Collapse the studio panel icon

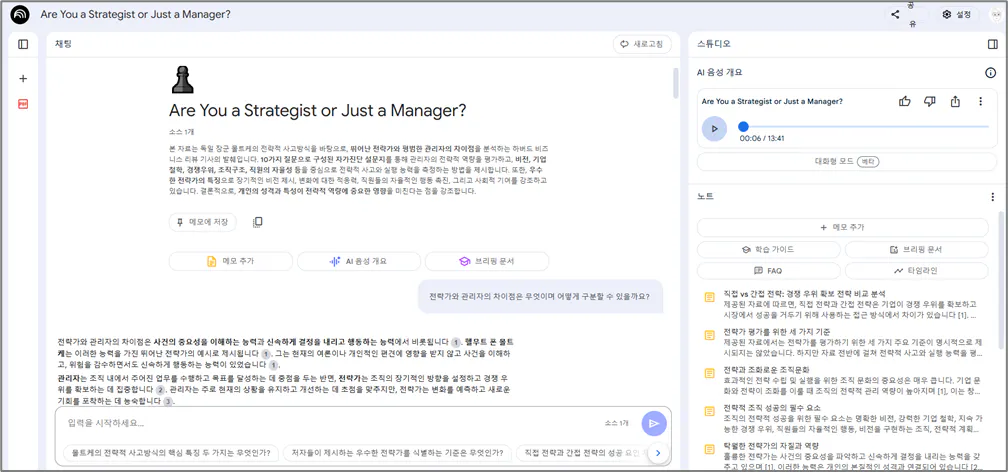tap(993, 44)
